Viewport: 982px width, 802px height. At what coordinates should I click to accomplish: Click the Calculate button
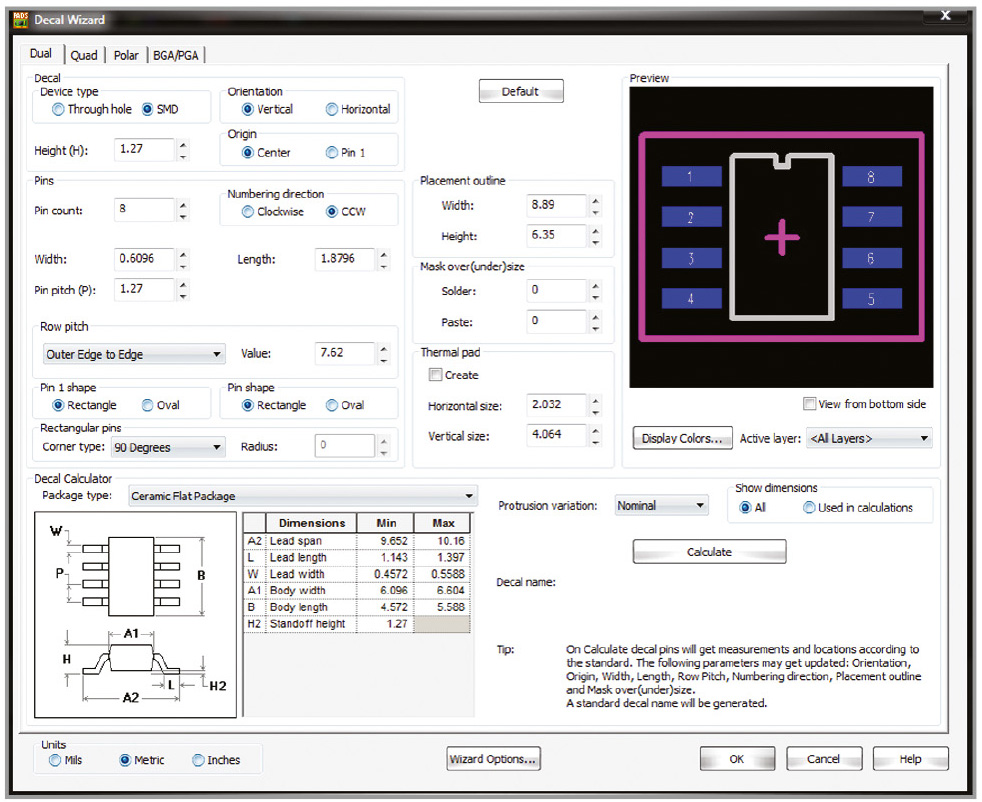[709, 552]
